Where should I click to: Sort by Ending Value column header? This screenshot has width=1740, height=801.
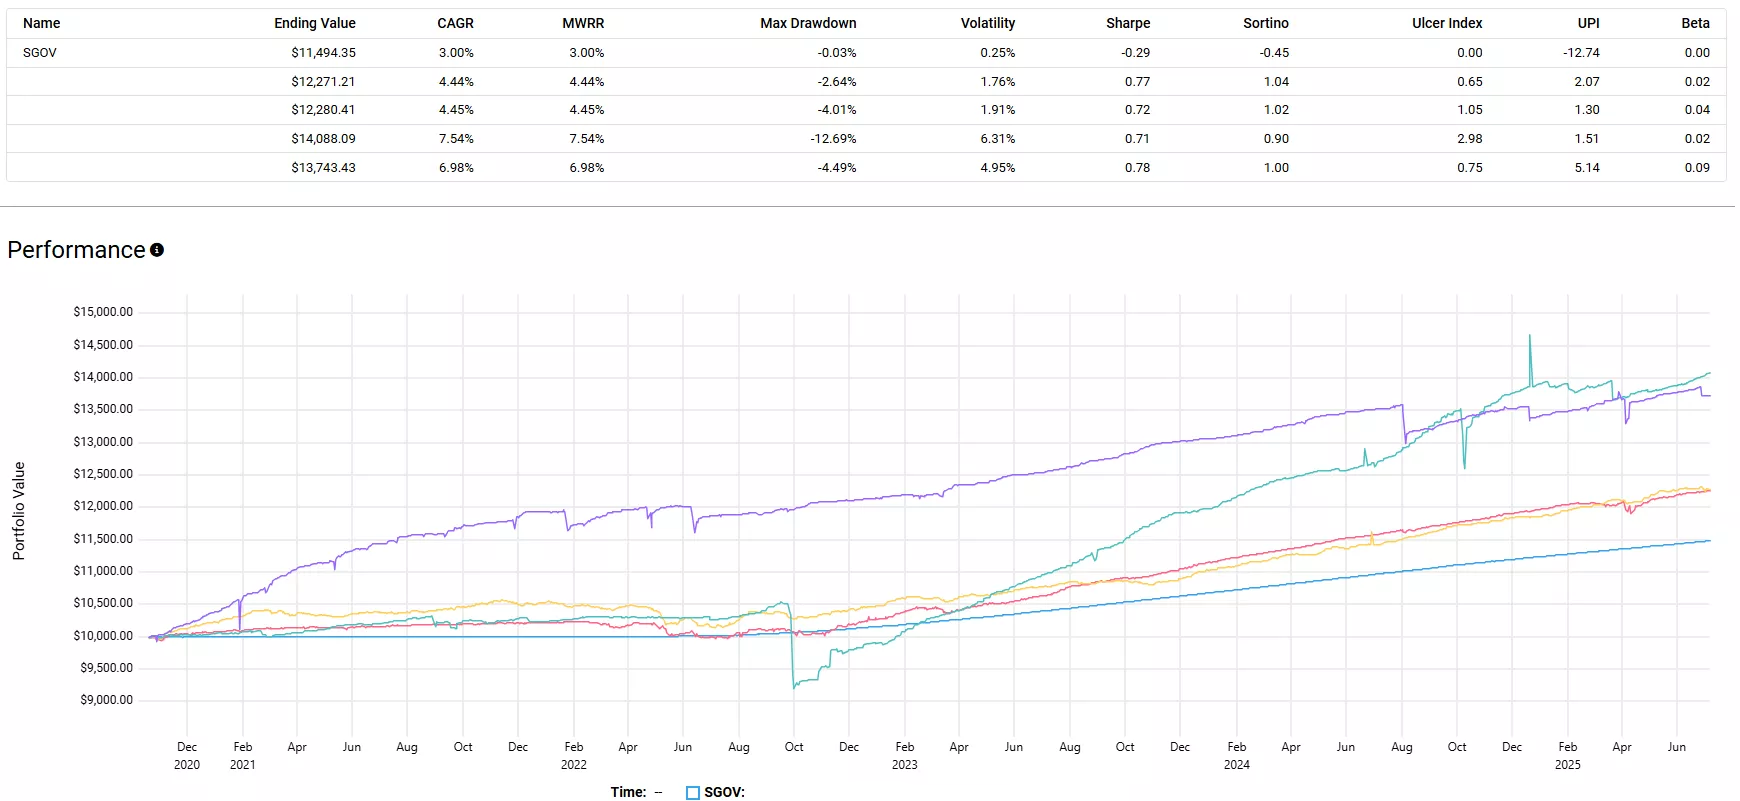click(x=314, y=23)
